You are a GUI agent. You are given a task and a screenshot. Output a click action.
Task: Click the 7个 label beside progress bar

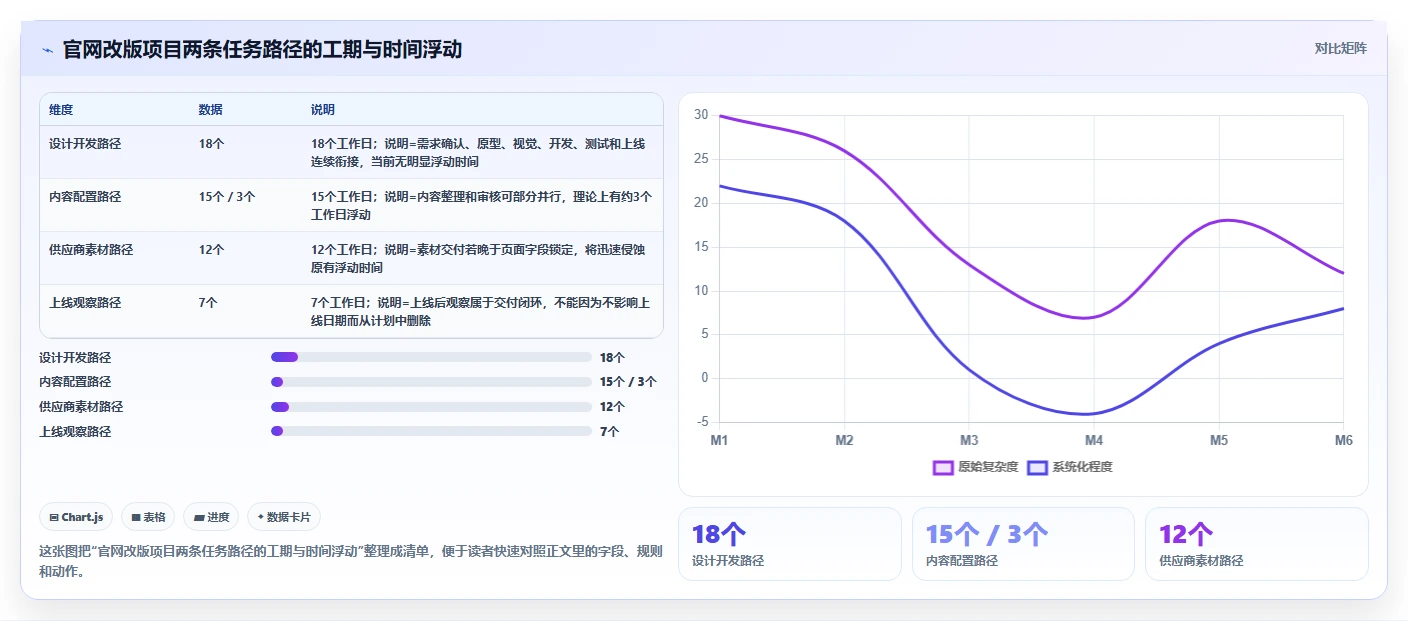click(609, 432)
